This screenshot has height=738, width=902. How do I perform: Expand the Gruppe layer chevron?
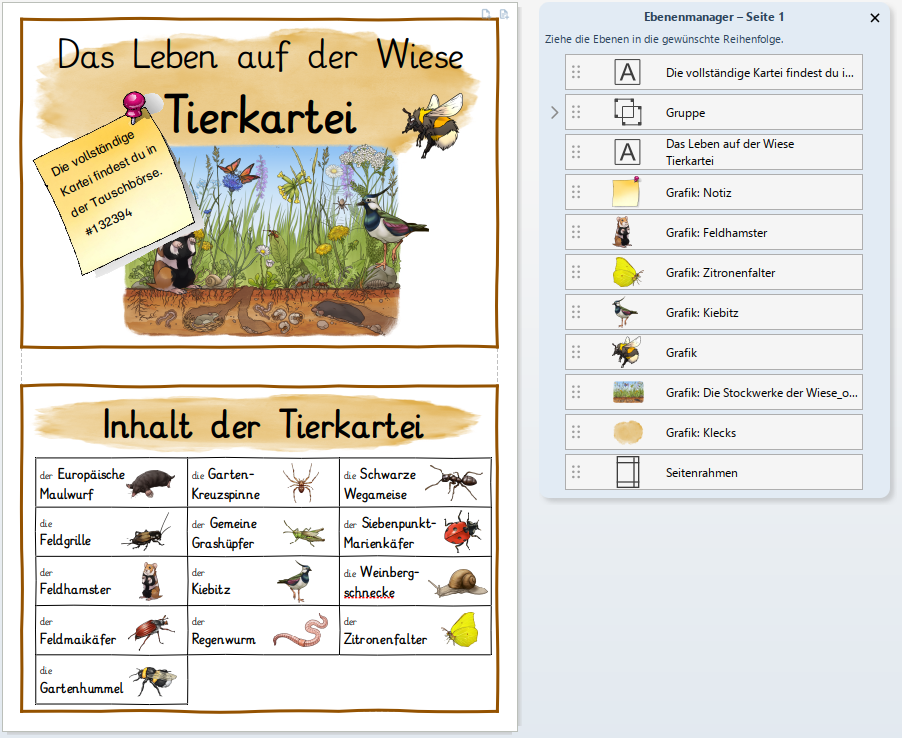click(555, 113)
